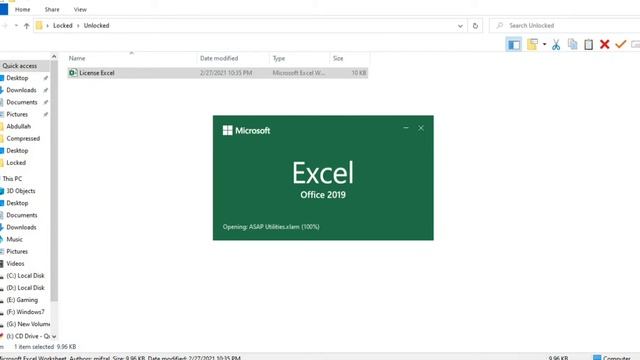
Task: Sort by Date modified column header
Action: coord(219,58)
